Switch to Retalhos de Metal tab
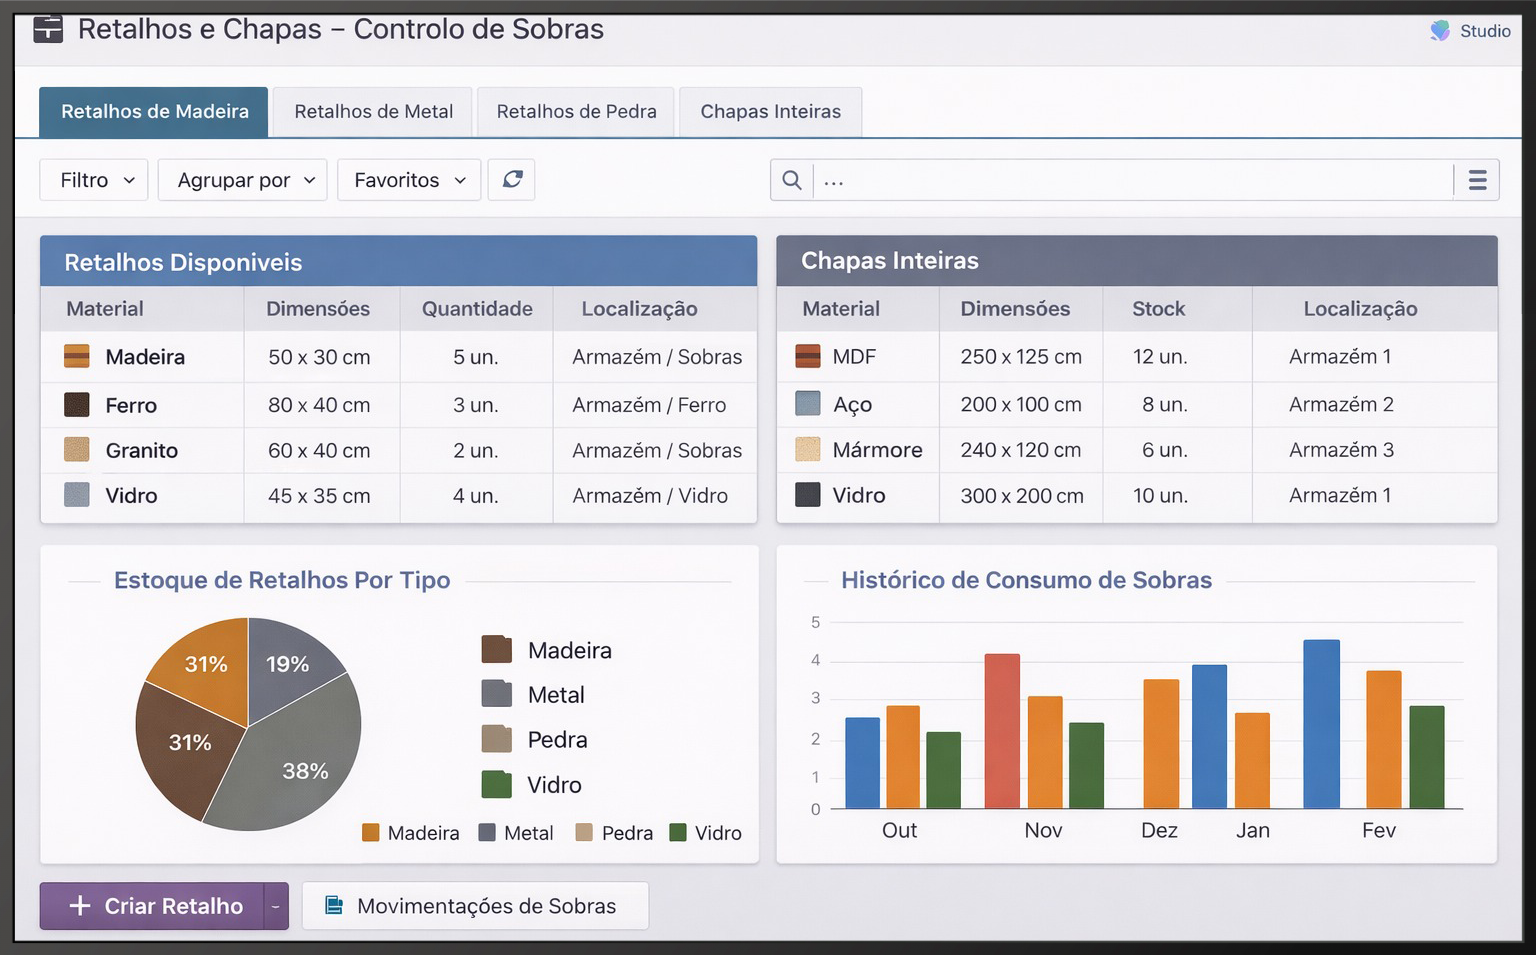This screenshot has height=955, width=1536. coord(374,112)
